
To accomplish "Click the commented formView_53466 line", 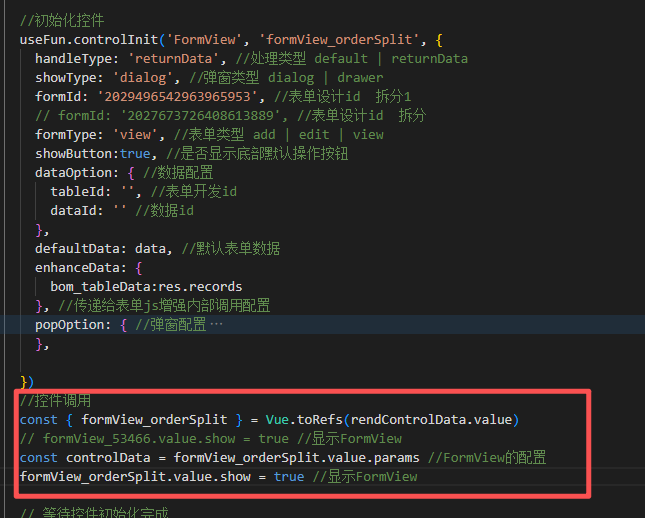I will tap(210, 439).
